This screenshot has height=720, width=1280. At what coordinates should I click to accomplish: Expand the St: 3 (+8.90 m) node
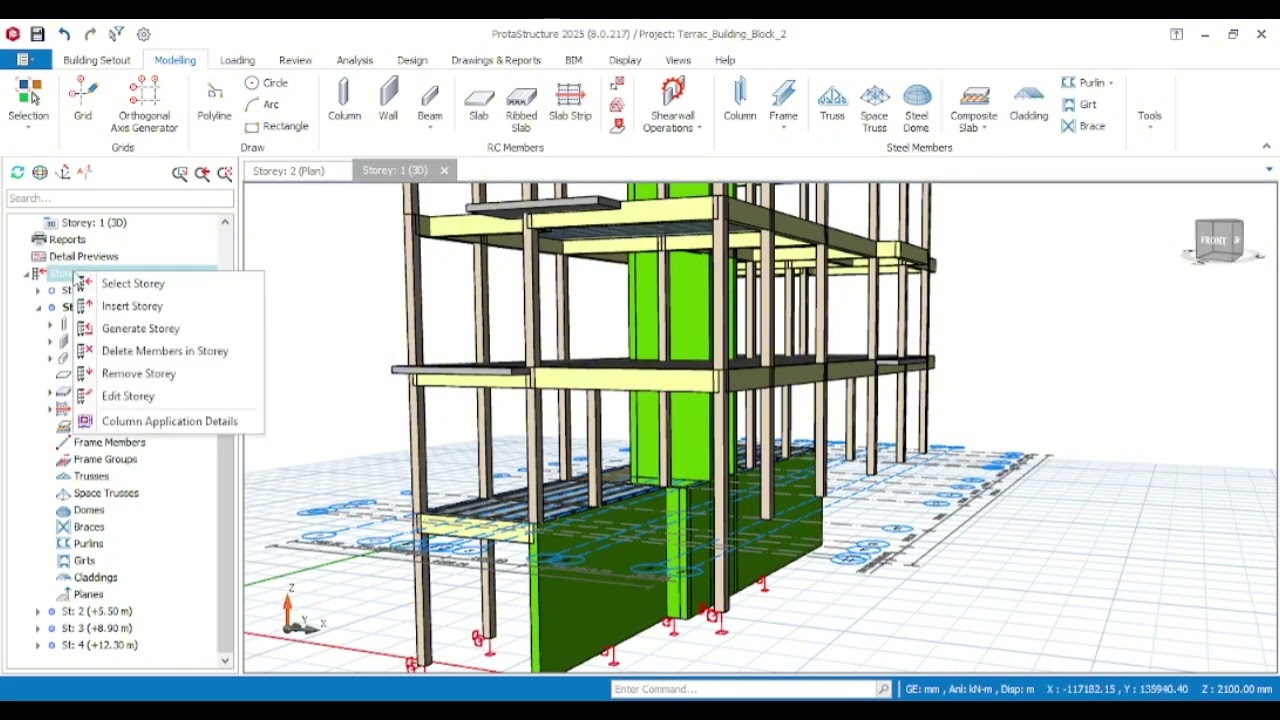38,629
